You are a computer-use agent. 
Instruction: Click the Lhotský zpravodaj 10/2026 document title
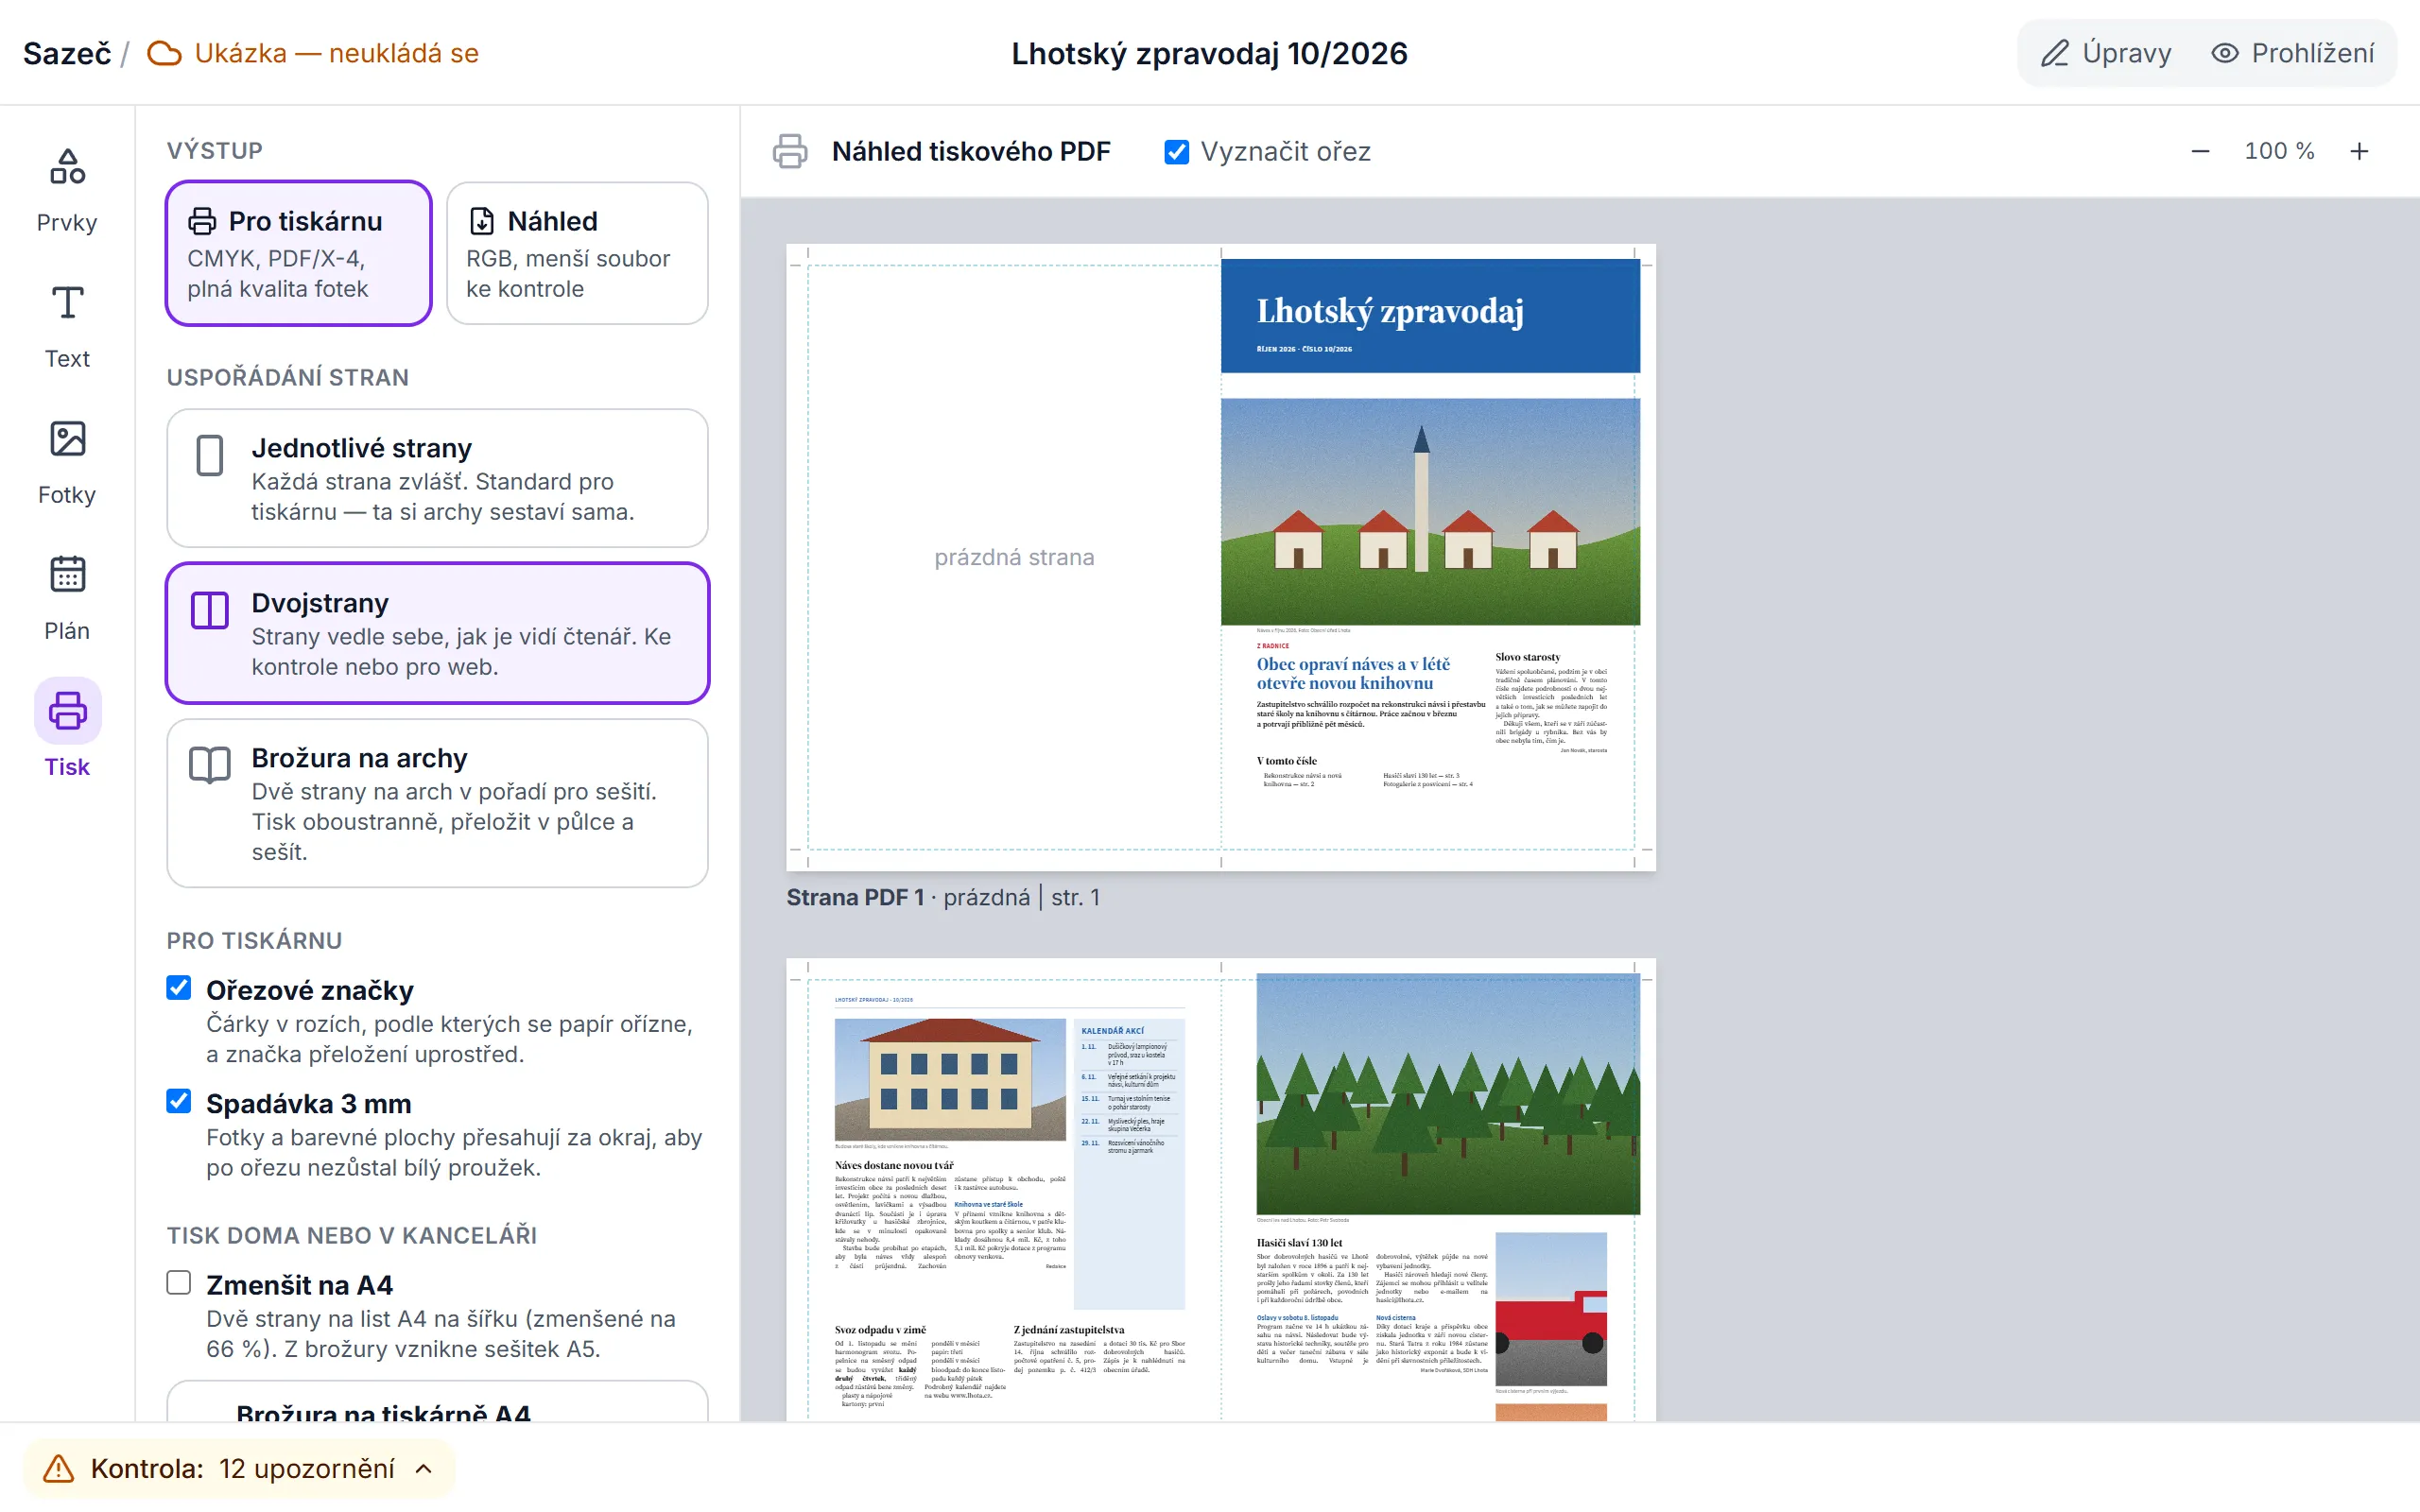(x=1209, y=53)
